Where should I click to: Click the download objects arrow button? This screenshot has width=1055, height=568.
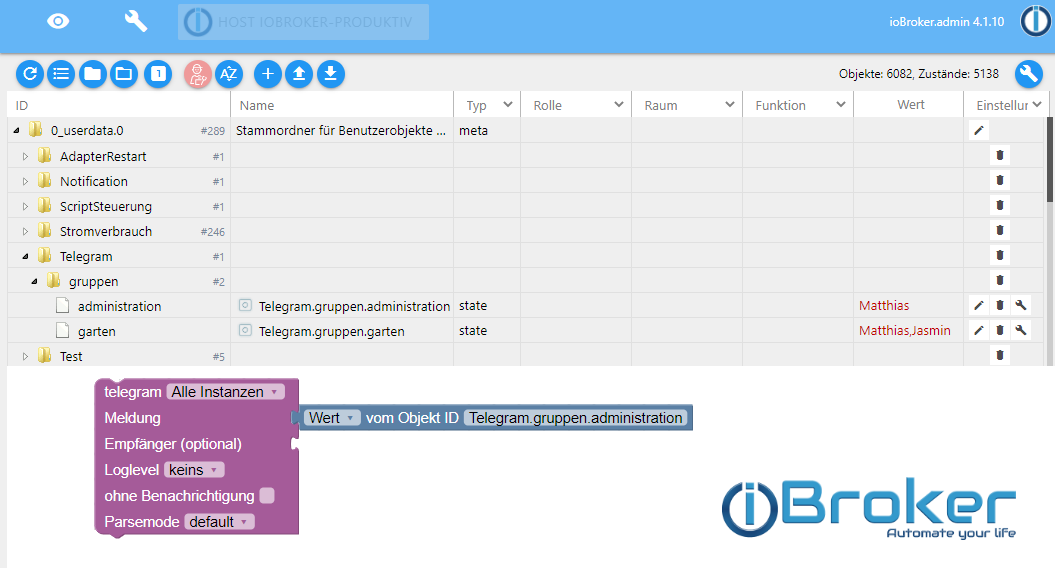pos(331,73)
